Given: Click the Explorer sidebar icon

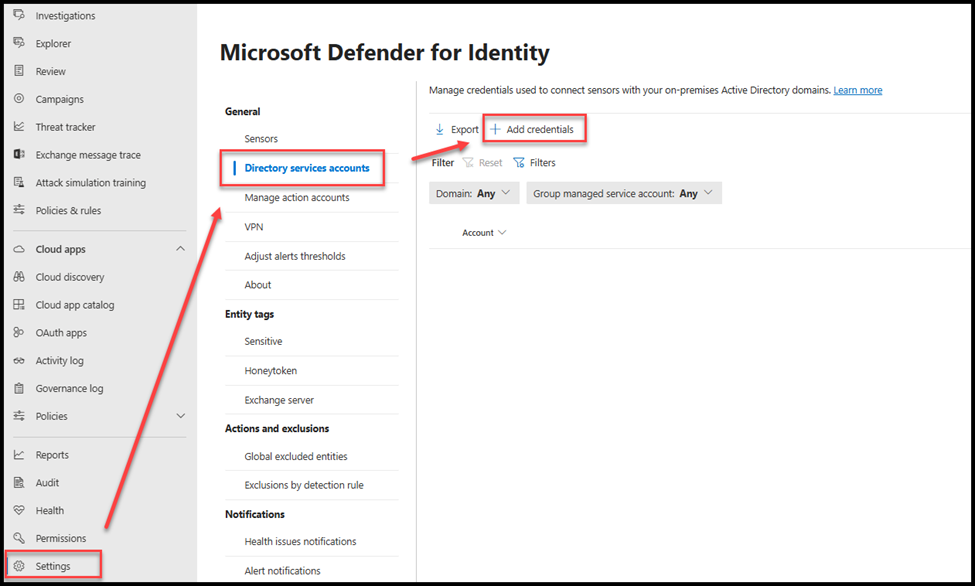Looking at the screenshot, I should [x=19, y=43].
